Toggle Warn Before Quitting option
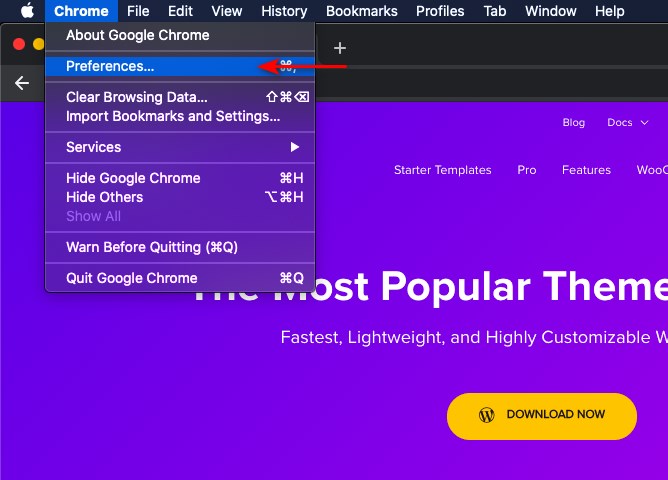 point(180,247)
